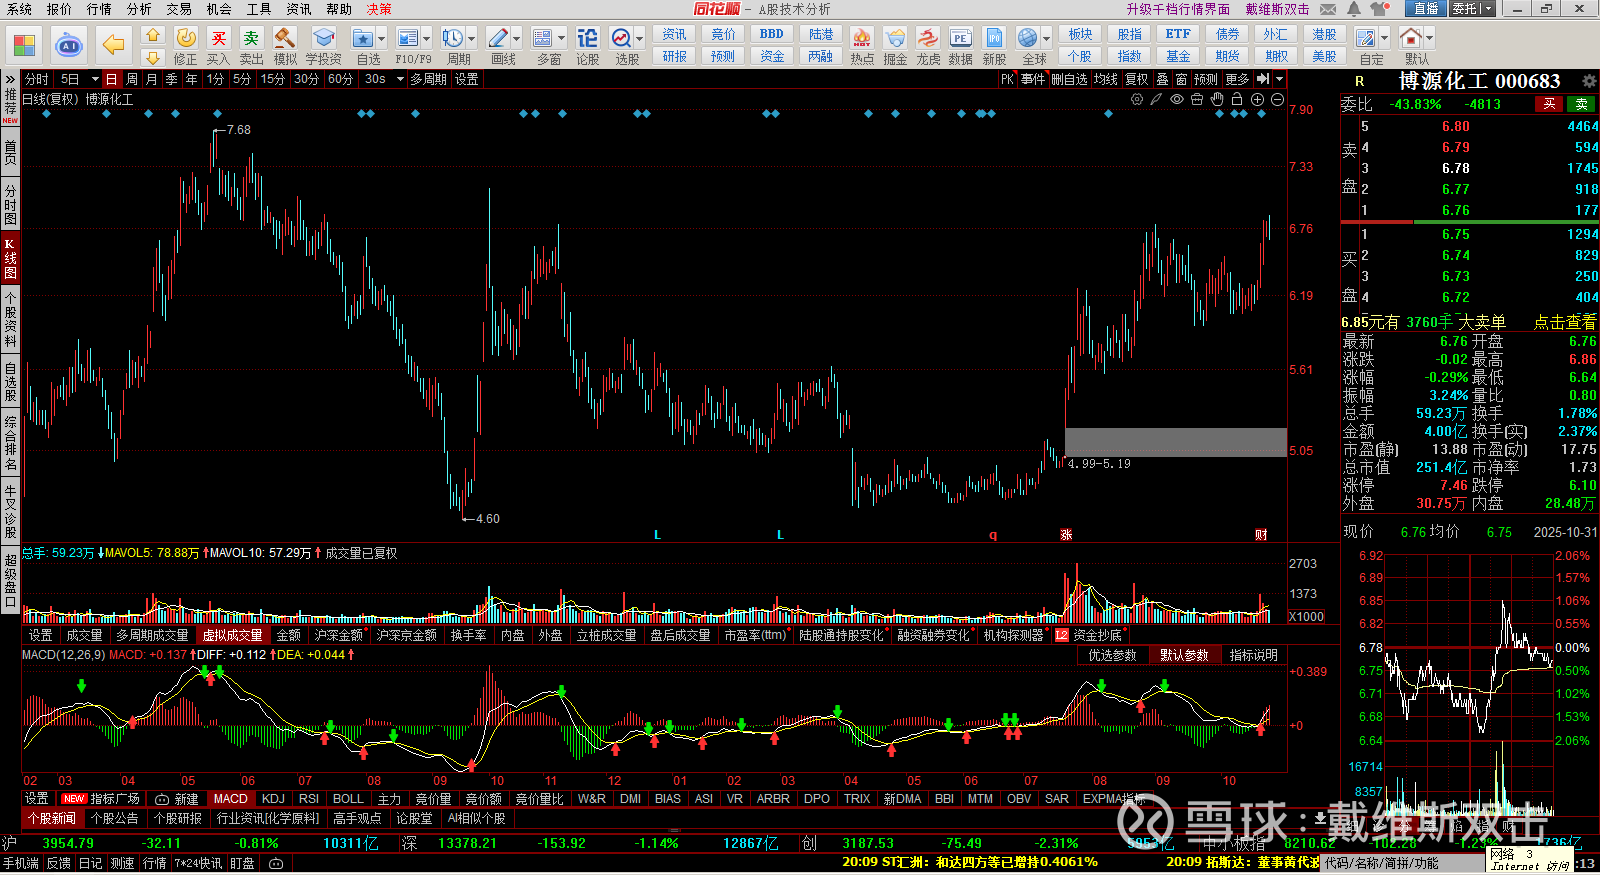This screenshot has width=1600, height=875.
Task: Click the 直播 button in title bar
Action: [1425, 9]
